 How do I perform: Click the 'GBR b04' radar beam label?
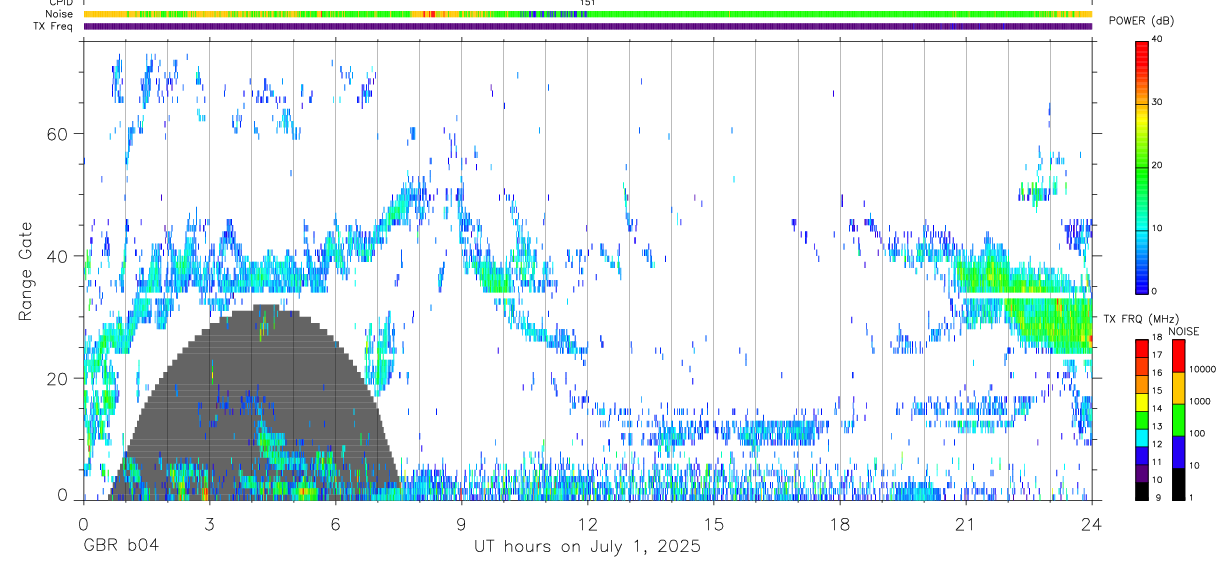[120, 547]
